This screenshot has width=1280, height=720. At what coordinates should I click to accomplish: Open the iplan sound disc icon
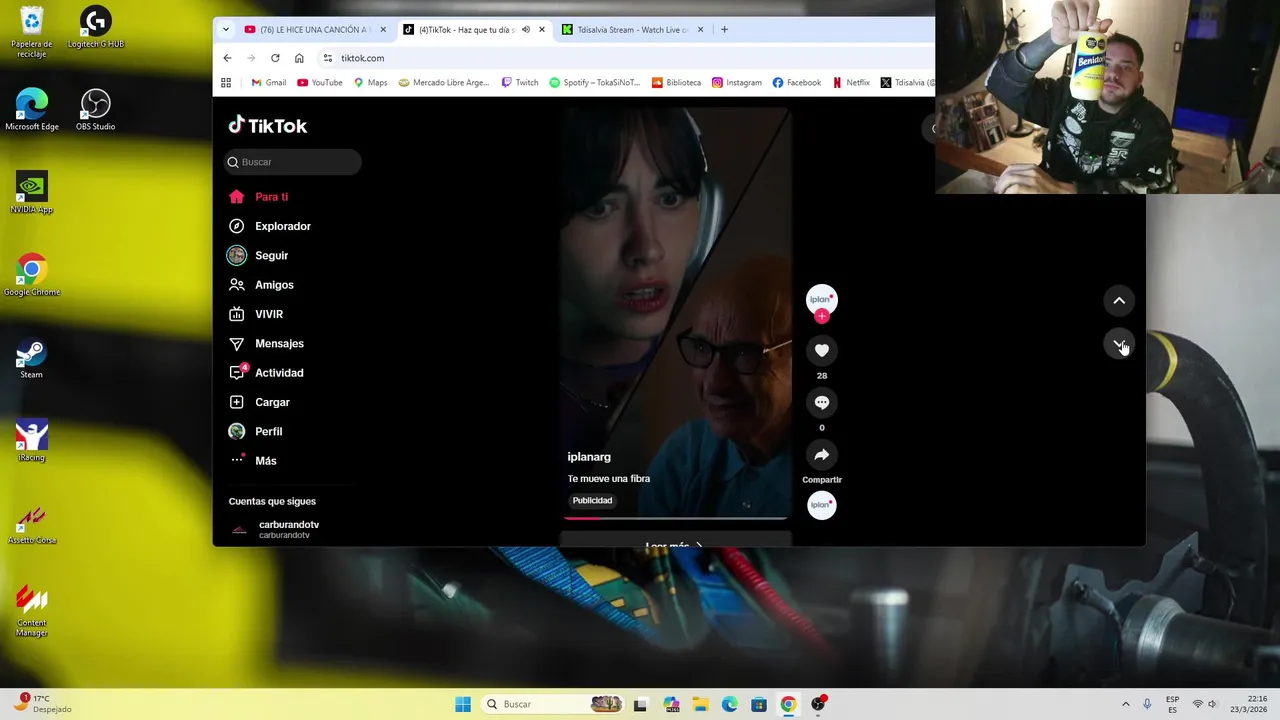822,505
